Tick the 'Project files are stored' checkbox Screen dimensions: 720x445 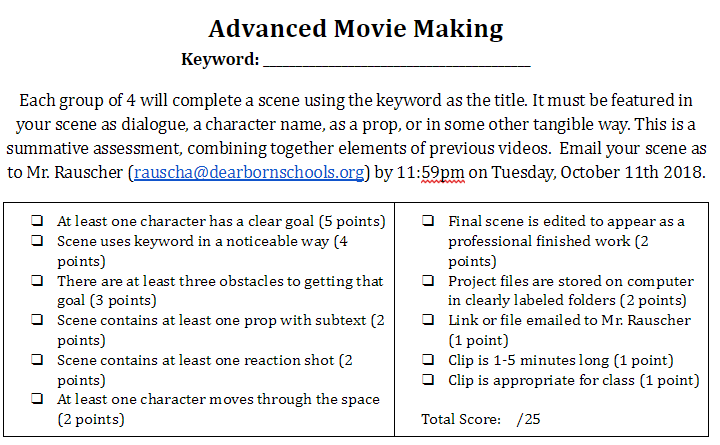(428, 281)
